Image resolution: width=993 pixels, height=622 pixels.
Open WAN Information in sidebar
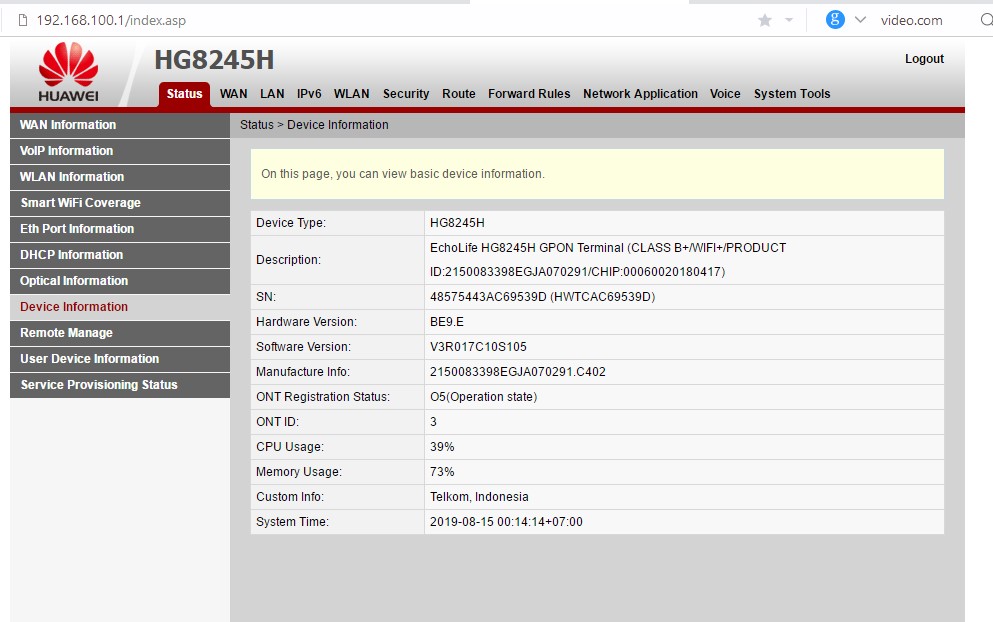[120, 125]
